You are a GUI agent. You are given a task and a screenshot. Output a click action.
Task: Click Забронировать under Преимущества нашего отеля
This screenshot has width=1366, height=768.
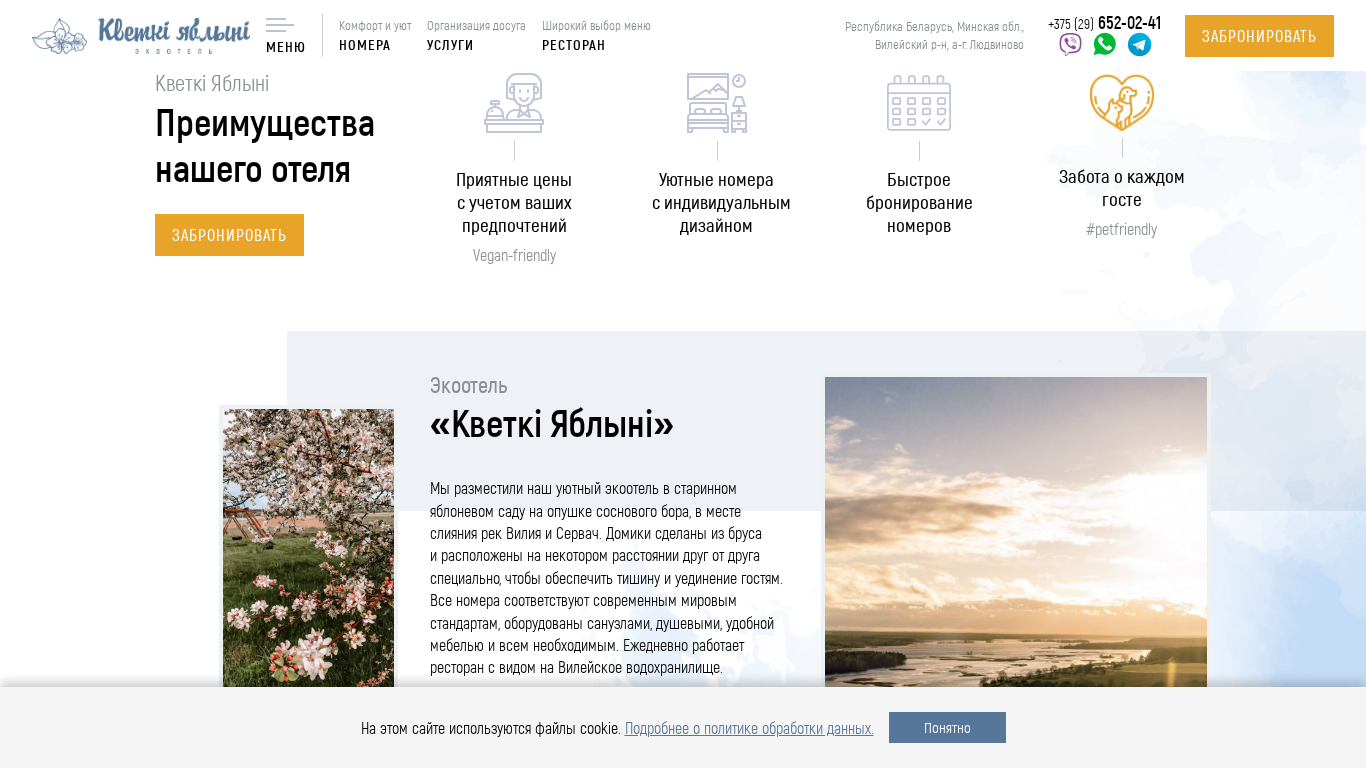(x=229, y=235)
